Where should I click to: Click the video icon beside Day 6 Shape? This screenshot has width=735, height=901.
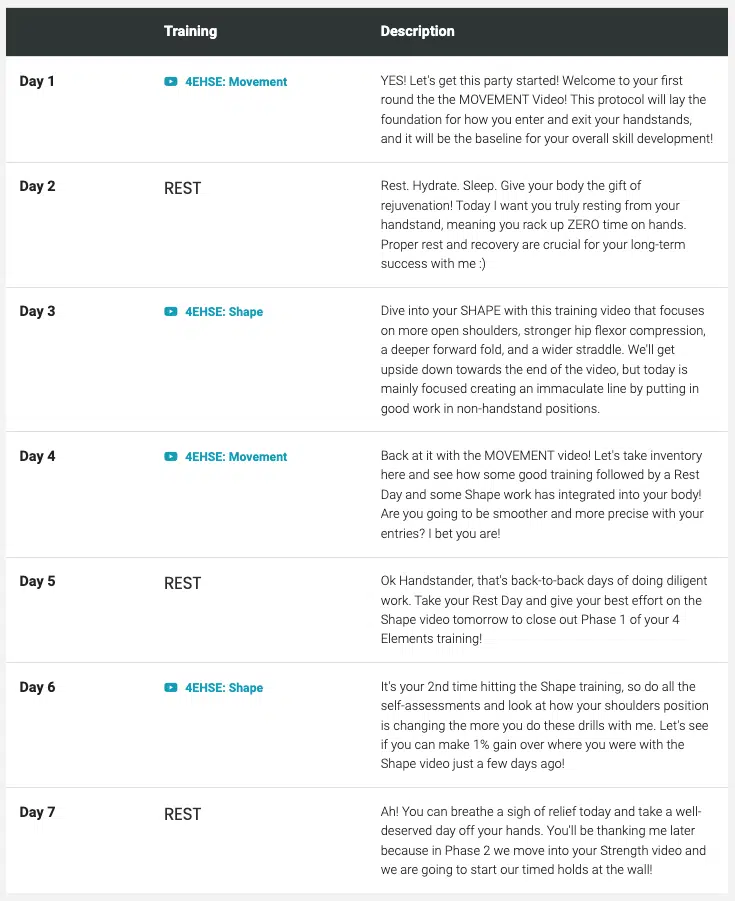(171, 688)
